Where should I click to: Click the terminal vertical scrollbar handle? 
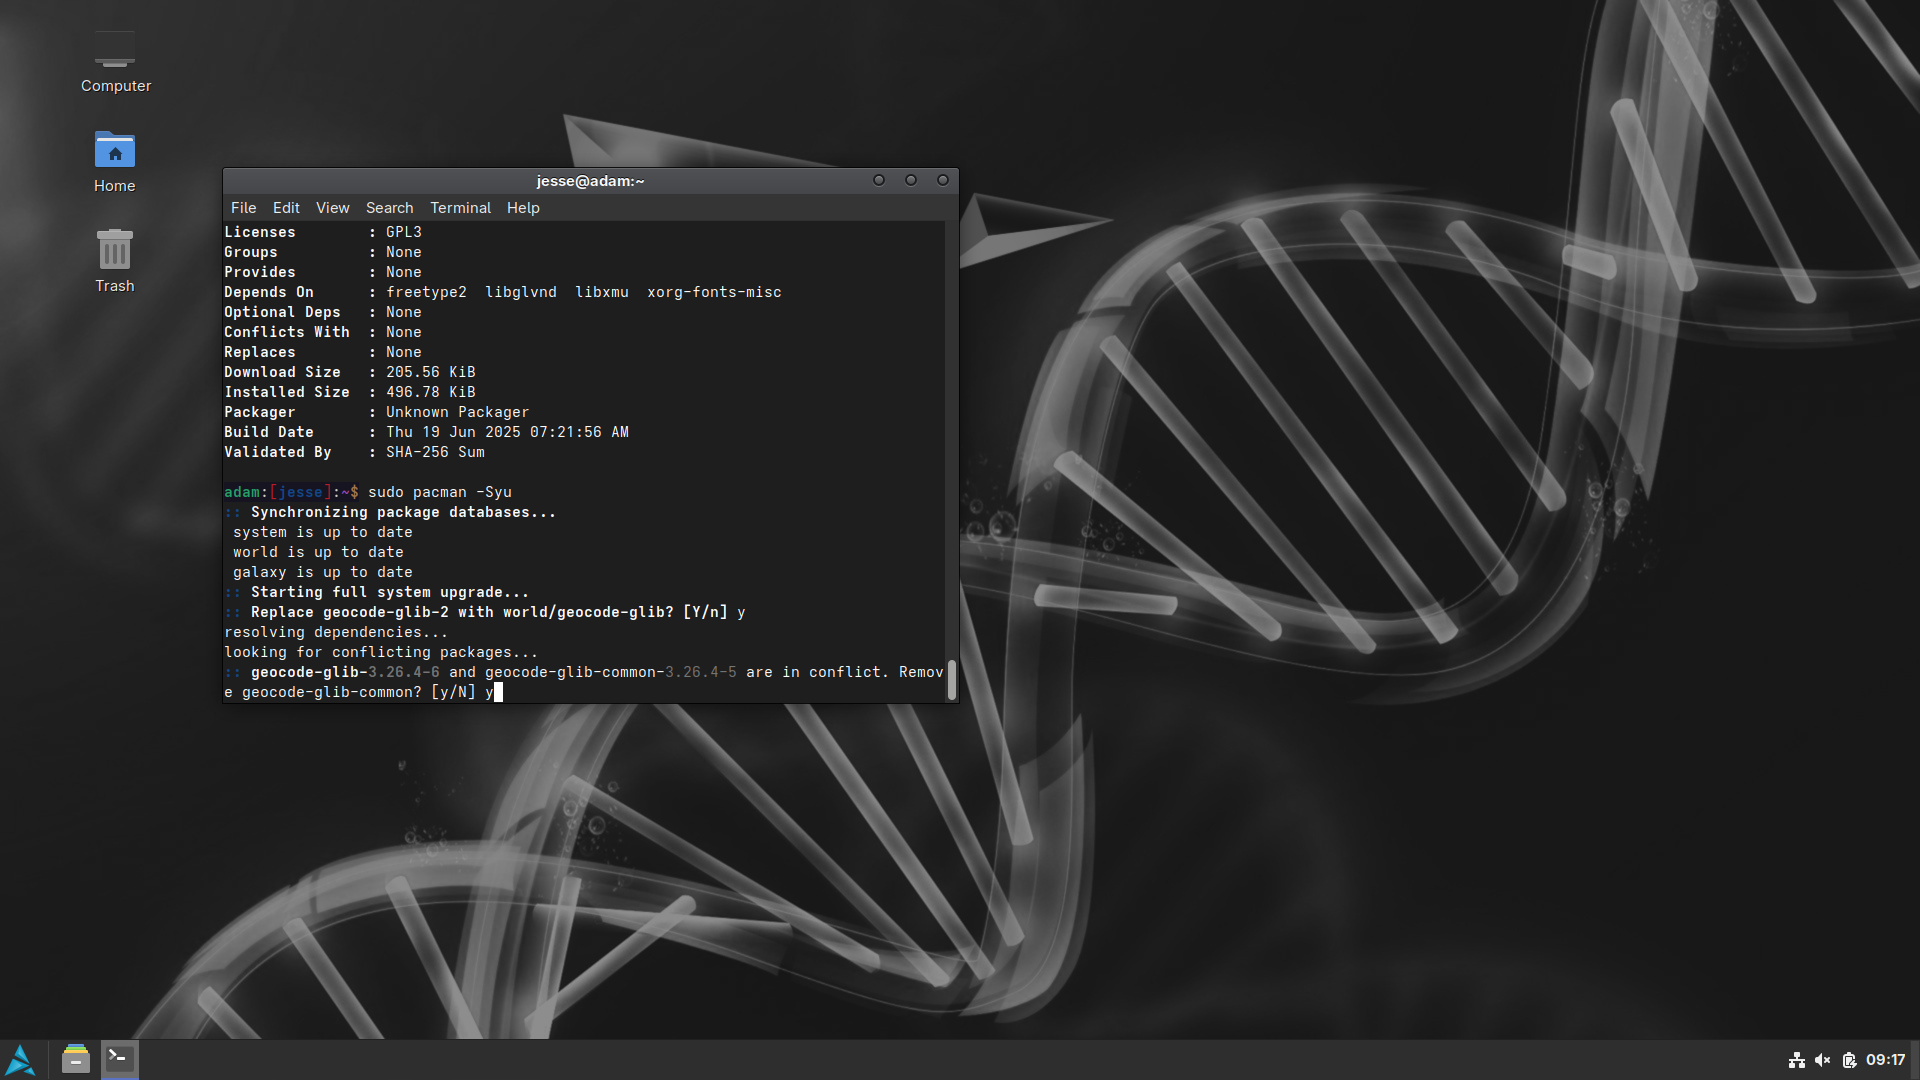click(x=951, y=680)
